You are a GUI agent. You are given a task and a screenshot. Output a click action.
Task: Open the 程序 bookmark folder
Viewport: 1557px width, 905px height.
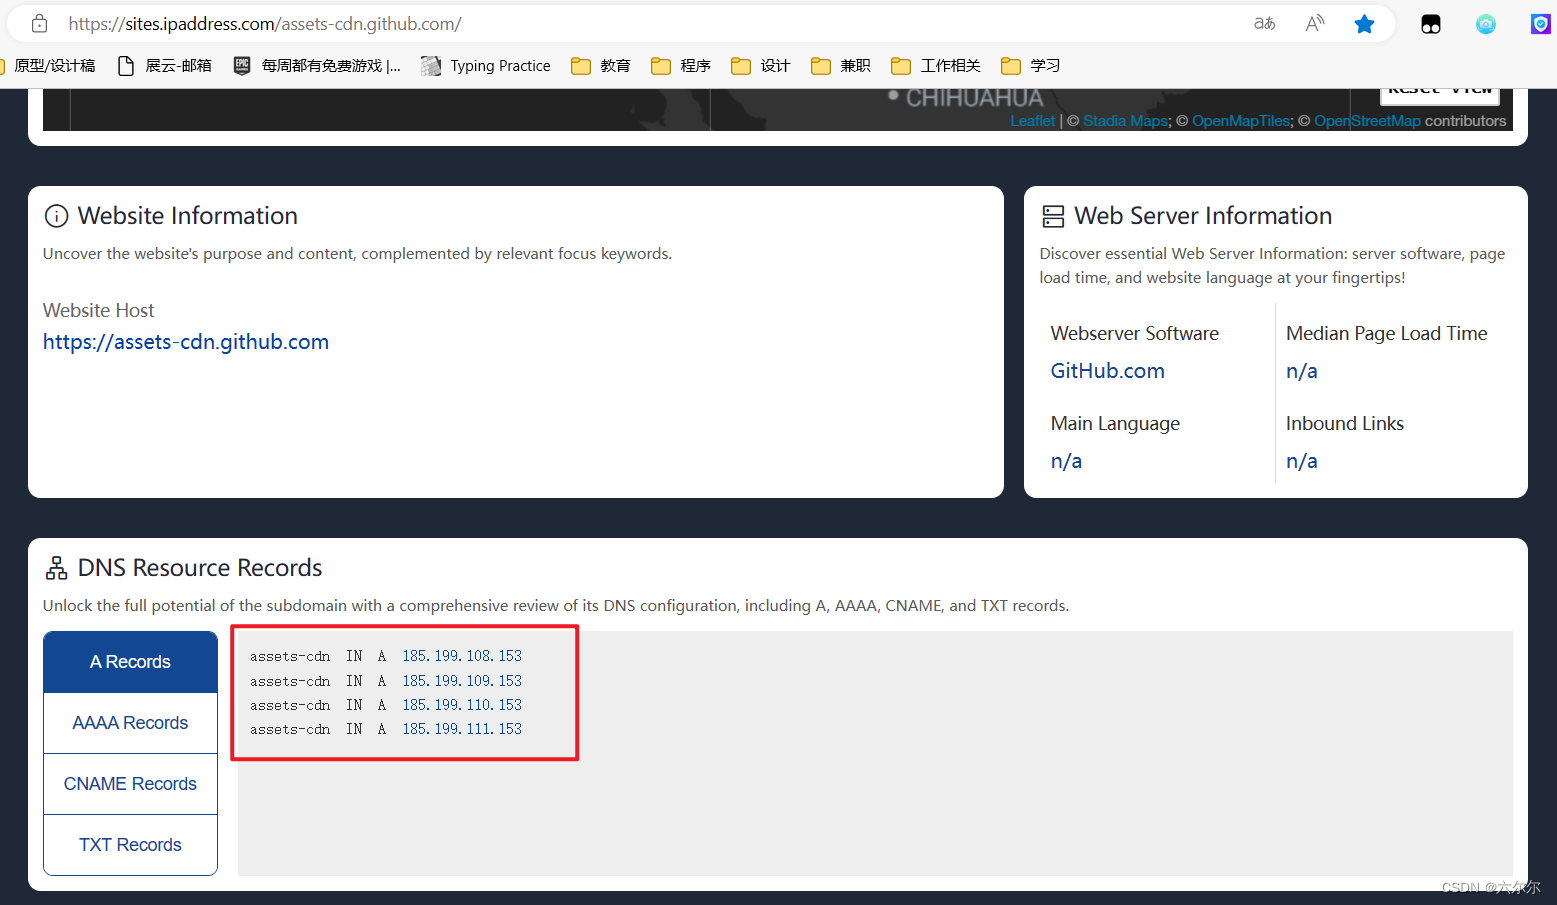(x=681, y=66)
